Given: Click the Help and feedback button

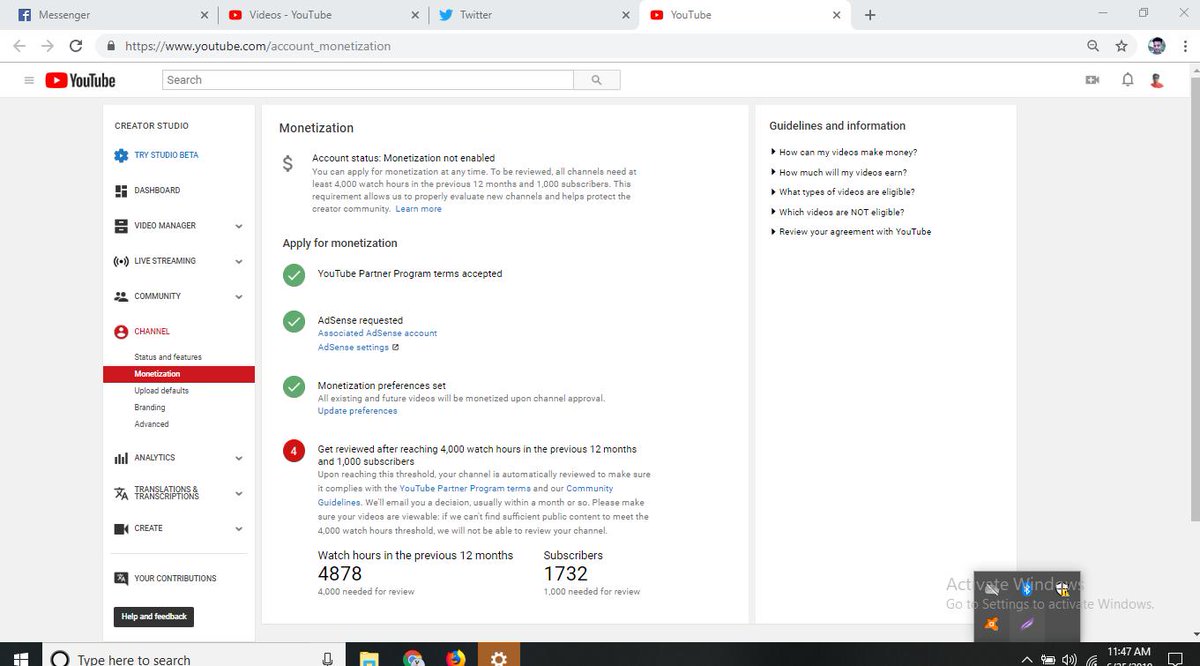Looking at the screenshot, I should click(x=154, y=617).
